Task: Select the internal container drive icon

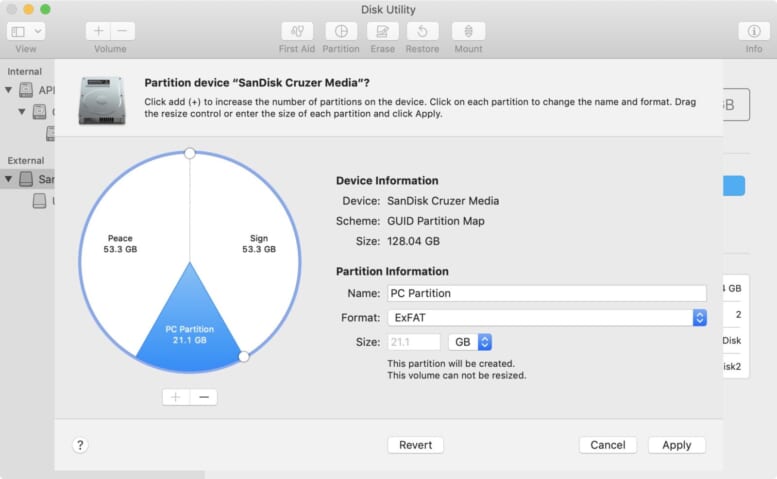Action: pyautogui.click(x=40, y=111)
